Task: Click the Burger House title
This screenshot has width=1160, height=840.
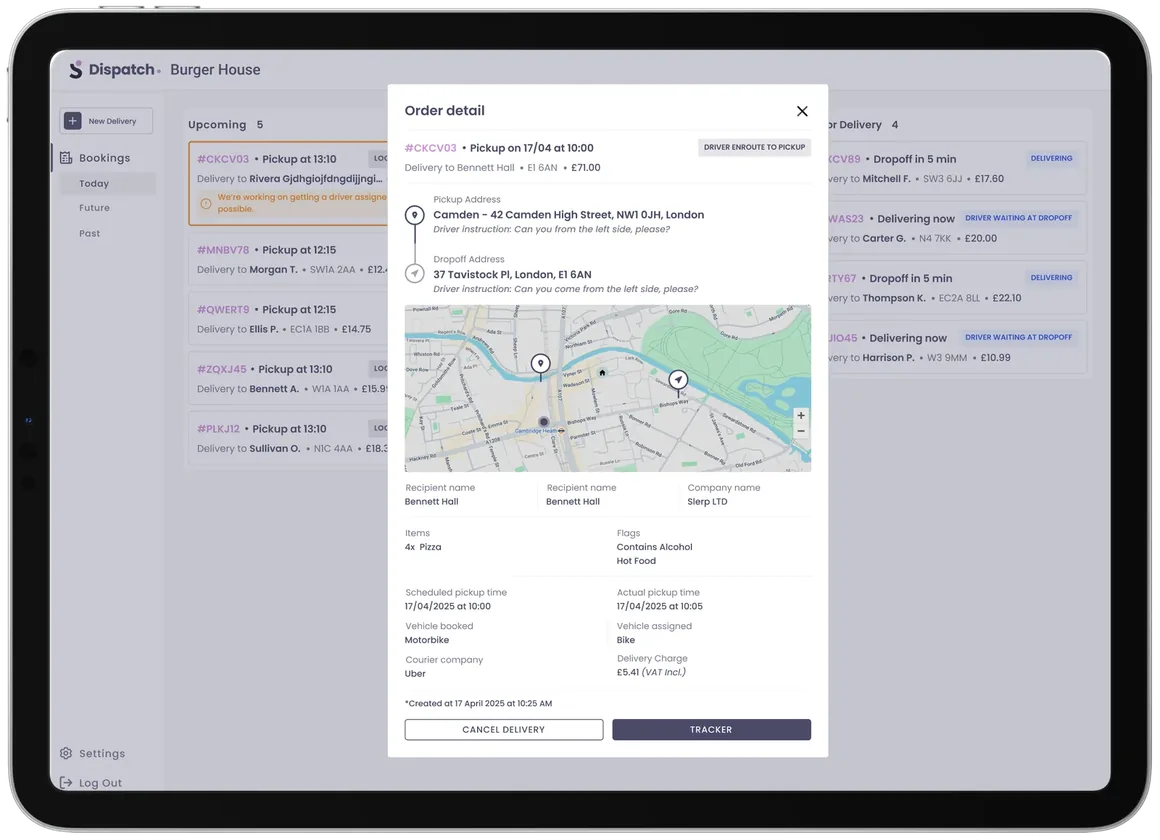Action: click(x=215, y=70)
